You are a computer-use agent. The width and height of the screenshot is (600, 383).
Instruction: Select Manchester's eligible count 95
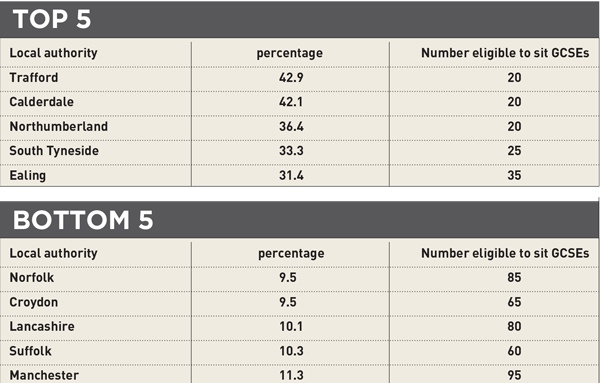coord(514,375)
